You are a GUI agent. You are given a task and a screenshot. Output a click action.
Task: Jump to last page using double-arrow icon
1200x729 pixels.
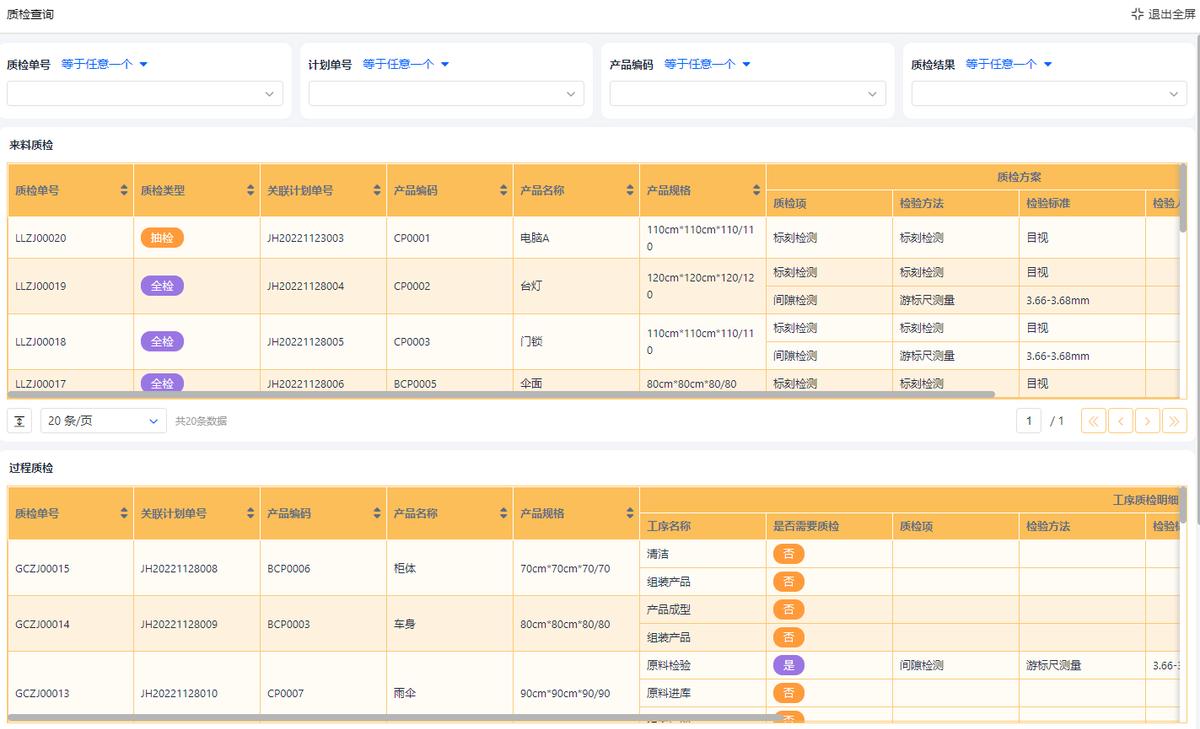1174,420
